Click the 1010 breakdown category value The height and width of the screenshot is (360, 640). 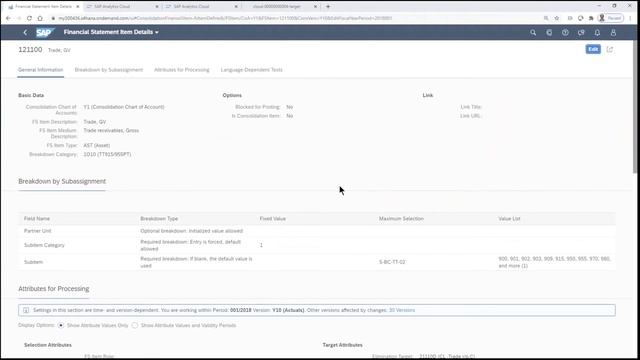(x=107, y=154)
